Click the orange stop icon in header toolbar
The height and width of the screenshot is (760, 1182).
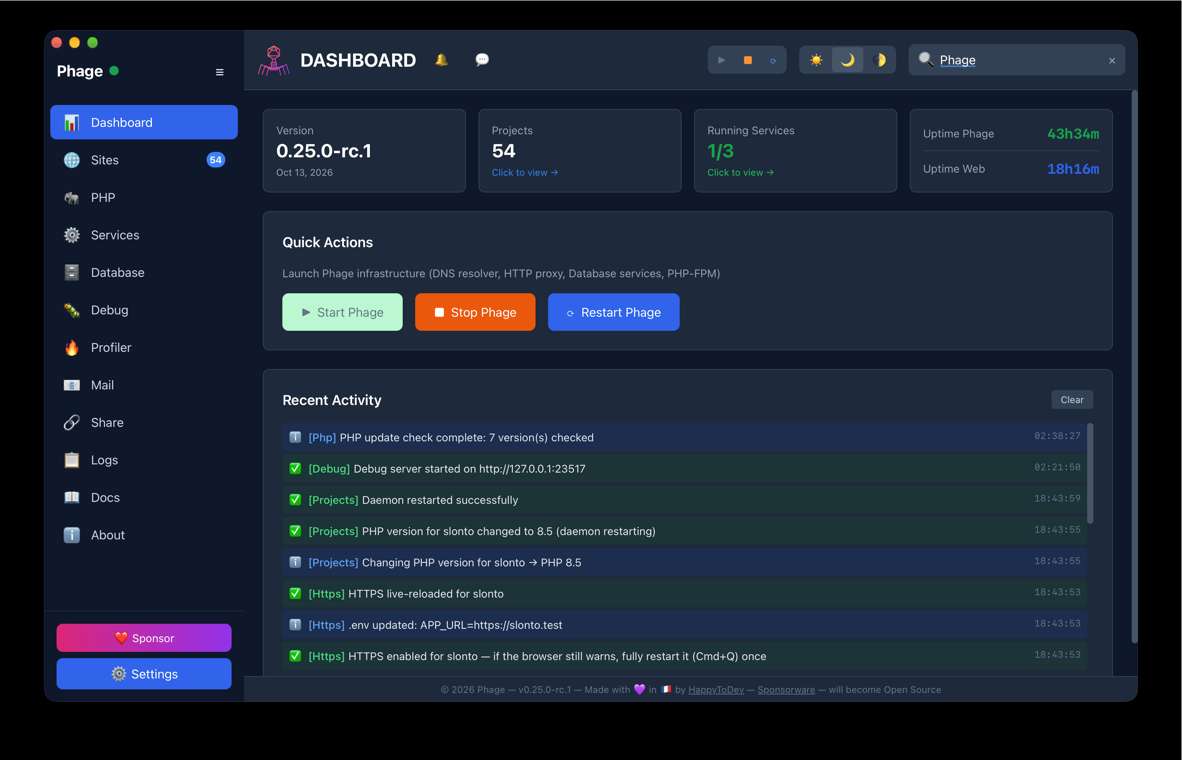click(x=748, y=60)
